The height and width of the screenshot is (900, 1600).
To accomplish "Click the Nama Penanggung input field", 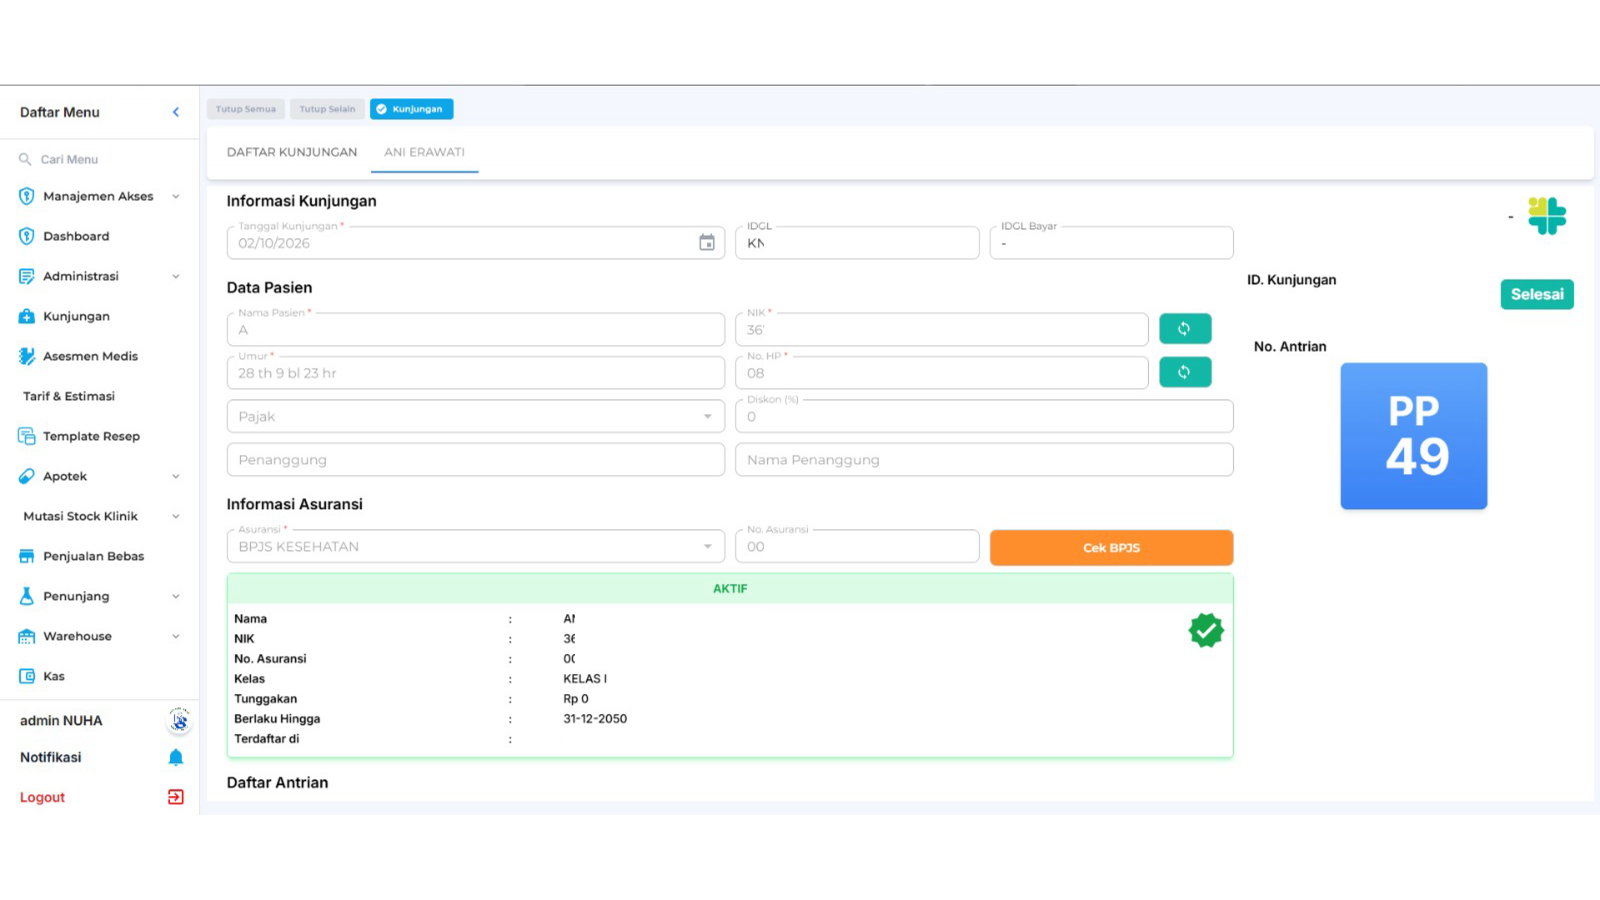I will point(984,460).
